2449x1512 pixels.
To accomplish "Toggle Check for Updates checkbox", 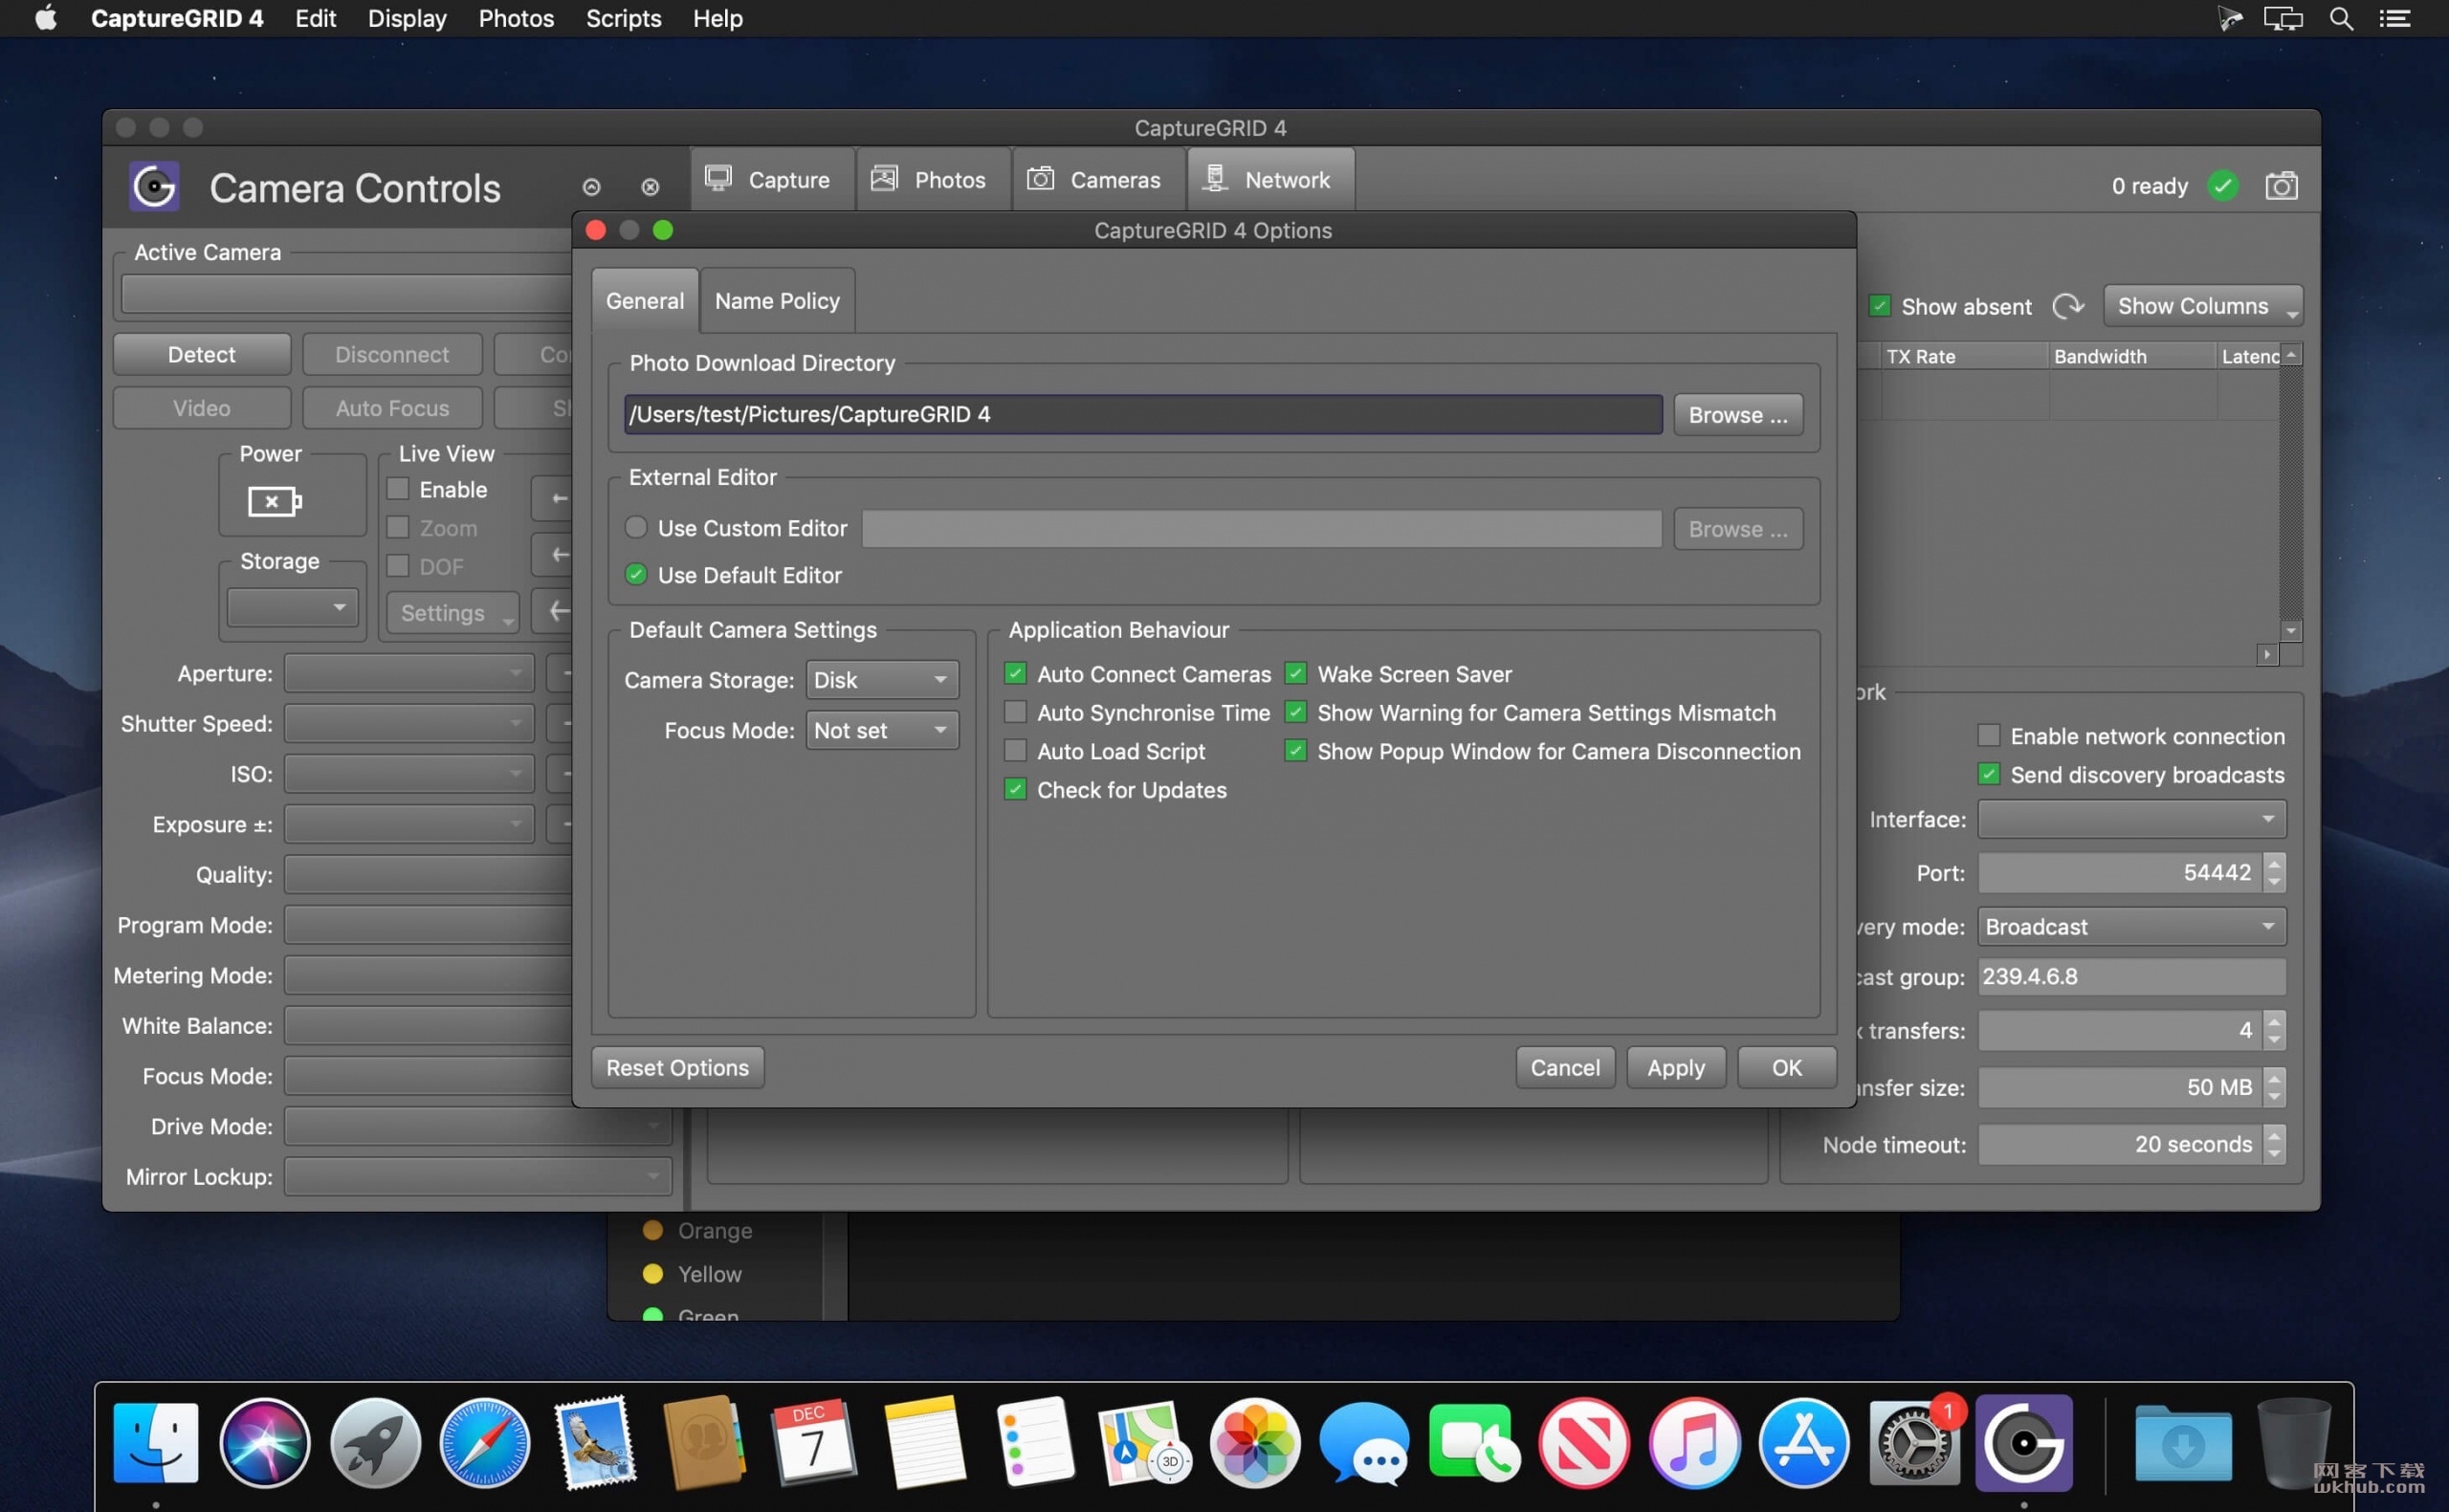I will pyautogui.click(x=1015, y=789).
